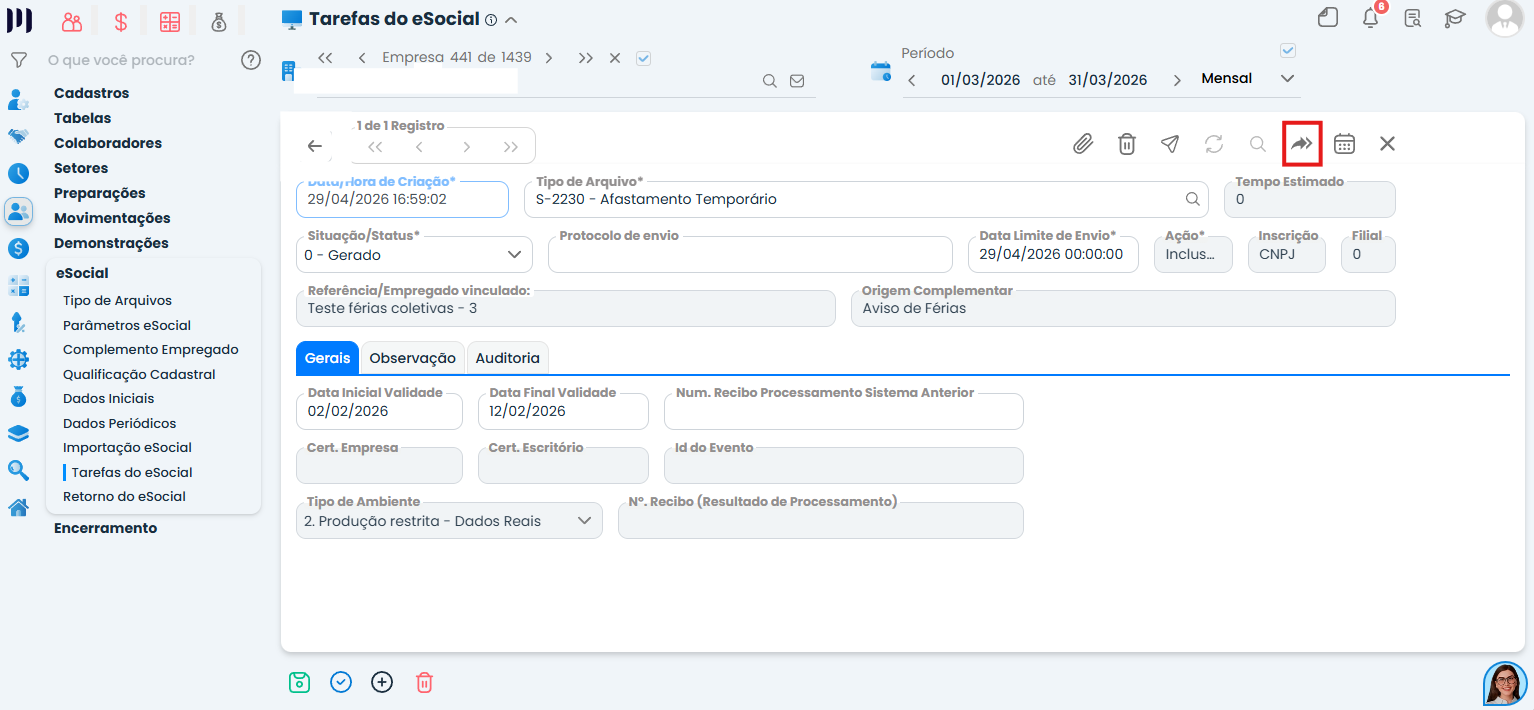Image resolution: width=1534 pixels, height=710 pixels.
Task: Go to previous period arrow
Action: tap(912, 80)
